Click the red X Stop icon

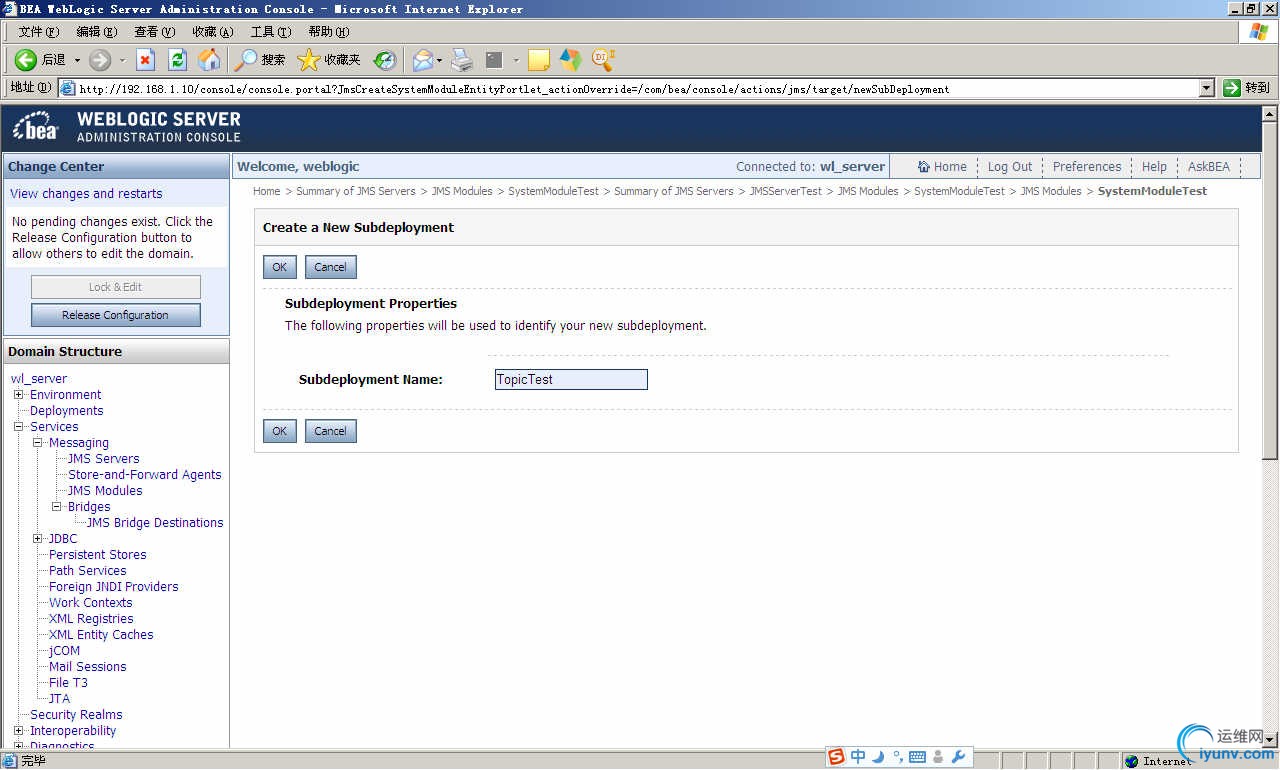146,60
